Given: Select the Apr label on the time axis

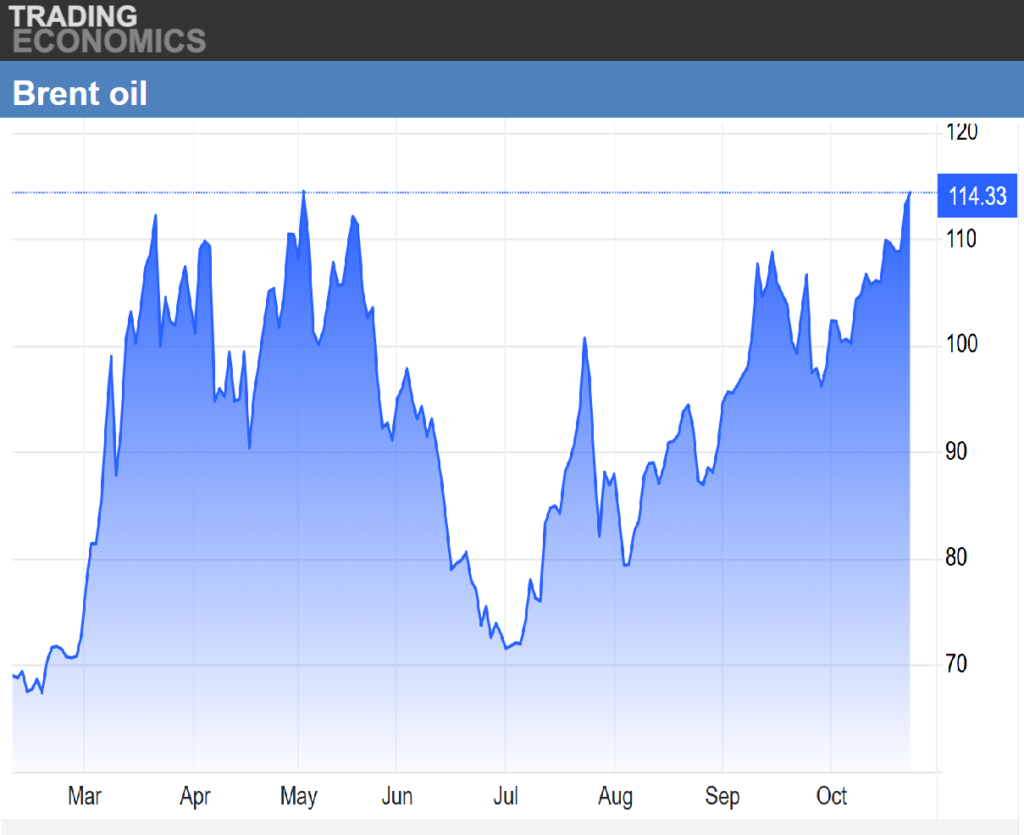Looking at the screenshot, I should (x=195, y=796).
